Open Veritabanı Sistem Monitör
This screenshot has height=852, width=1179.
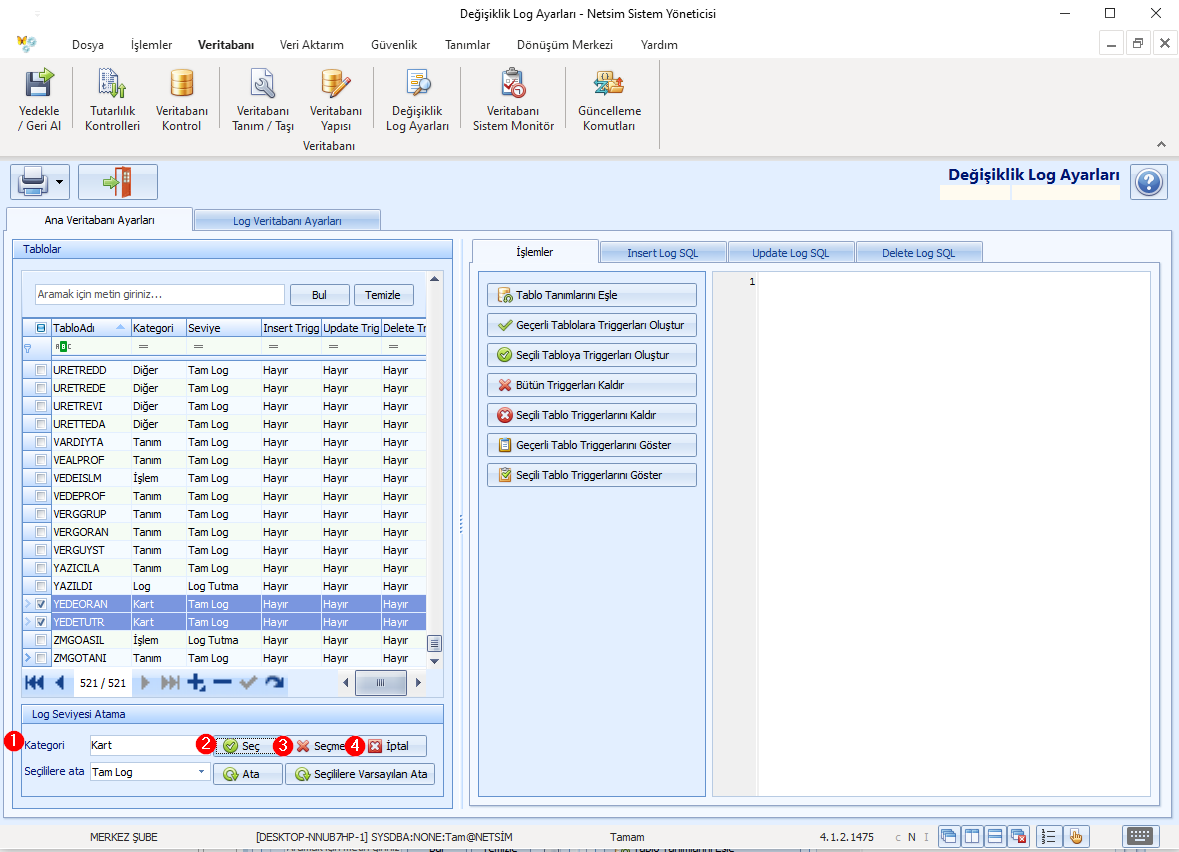coord(513,100)
